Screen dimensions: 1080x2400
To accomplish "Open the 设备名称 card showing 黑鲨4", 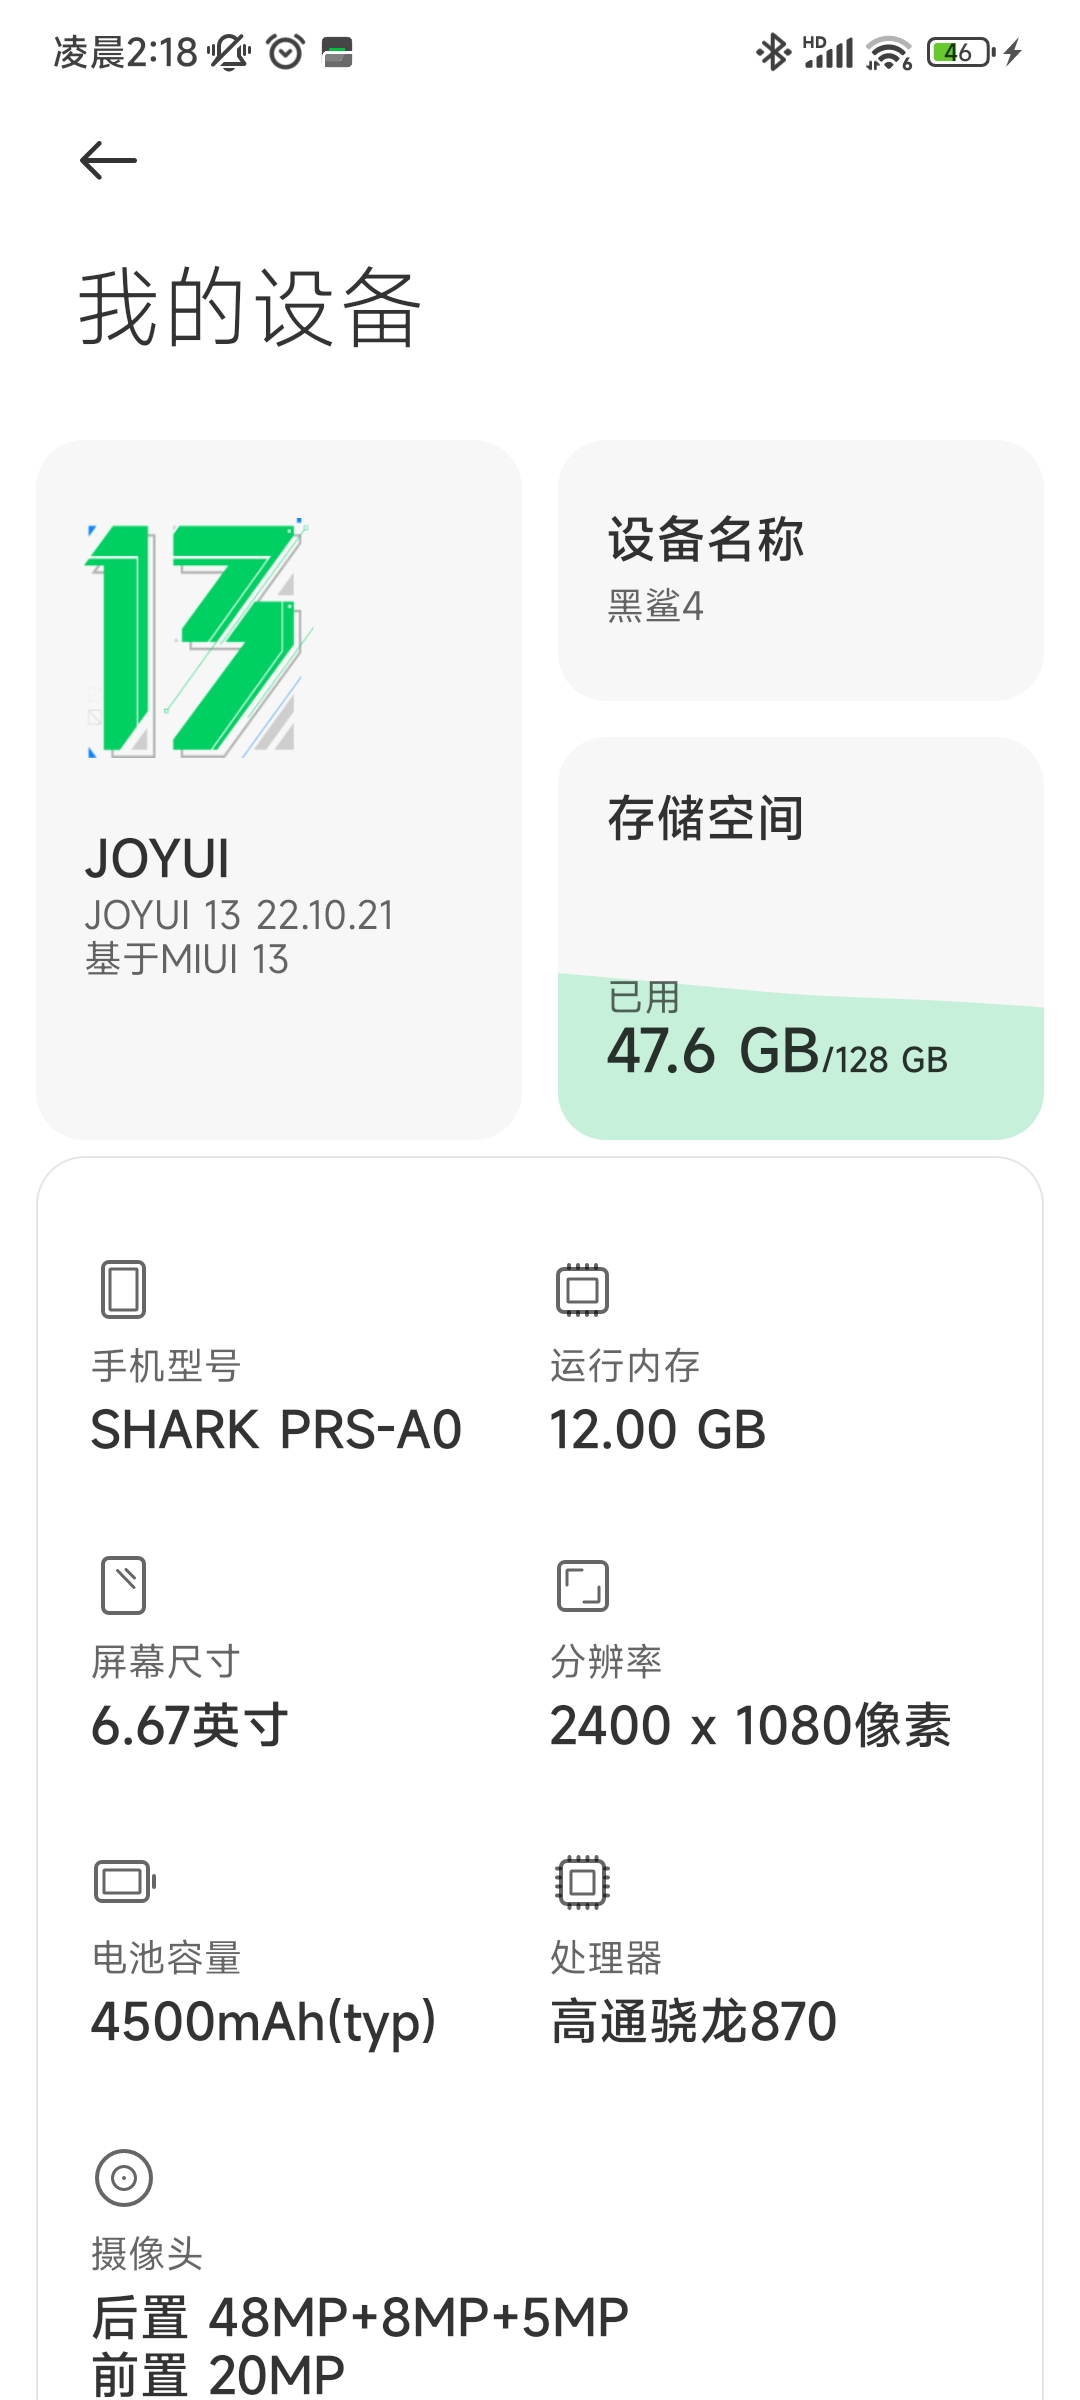I will [801, 570].
